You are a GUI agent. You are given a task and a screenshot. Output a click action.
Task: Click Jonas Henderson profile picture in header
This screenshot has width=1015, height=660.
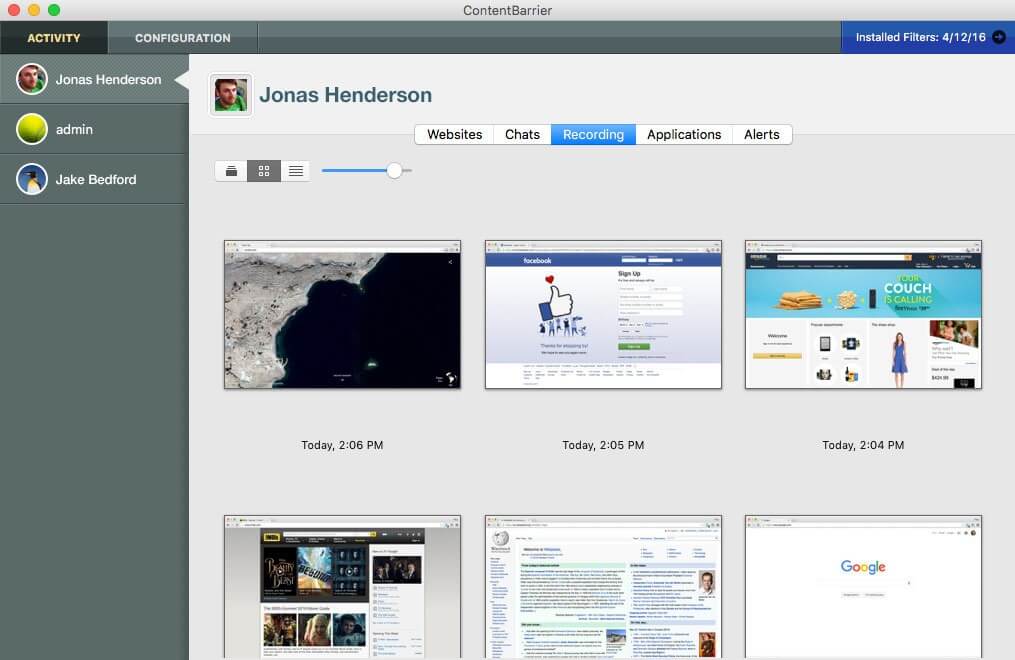231,95
